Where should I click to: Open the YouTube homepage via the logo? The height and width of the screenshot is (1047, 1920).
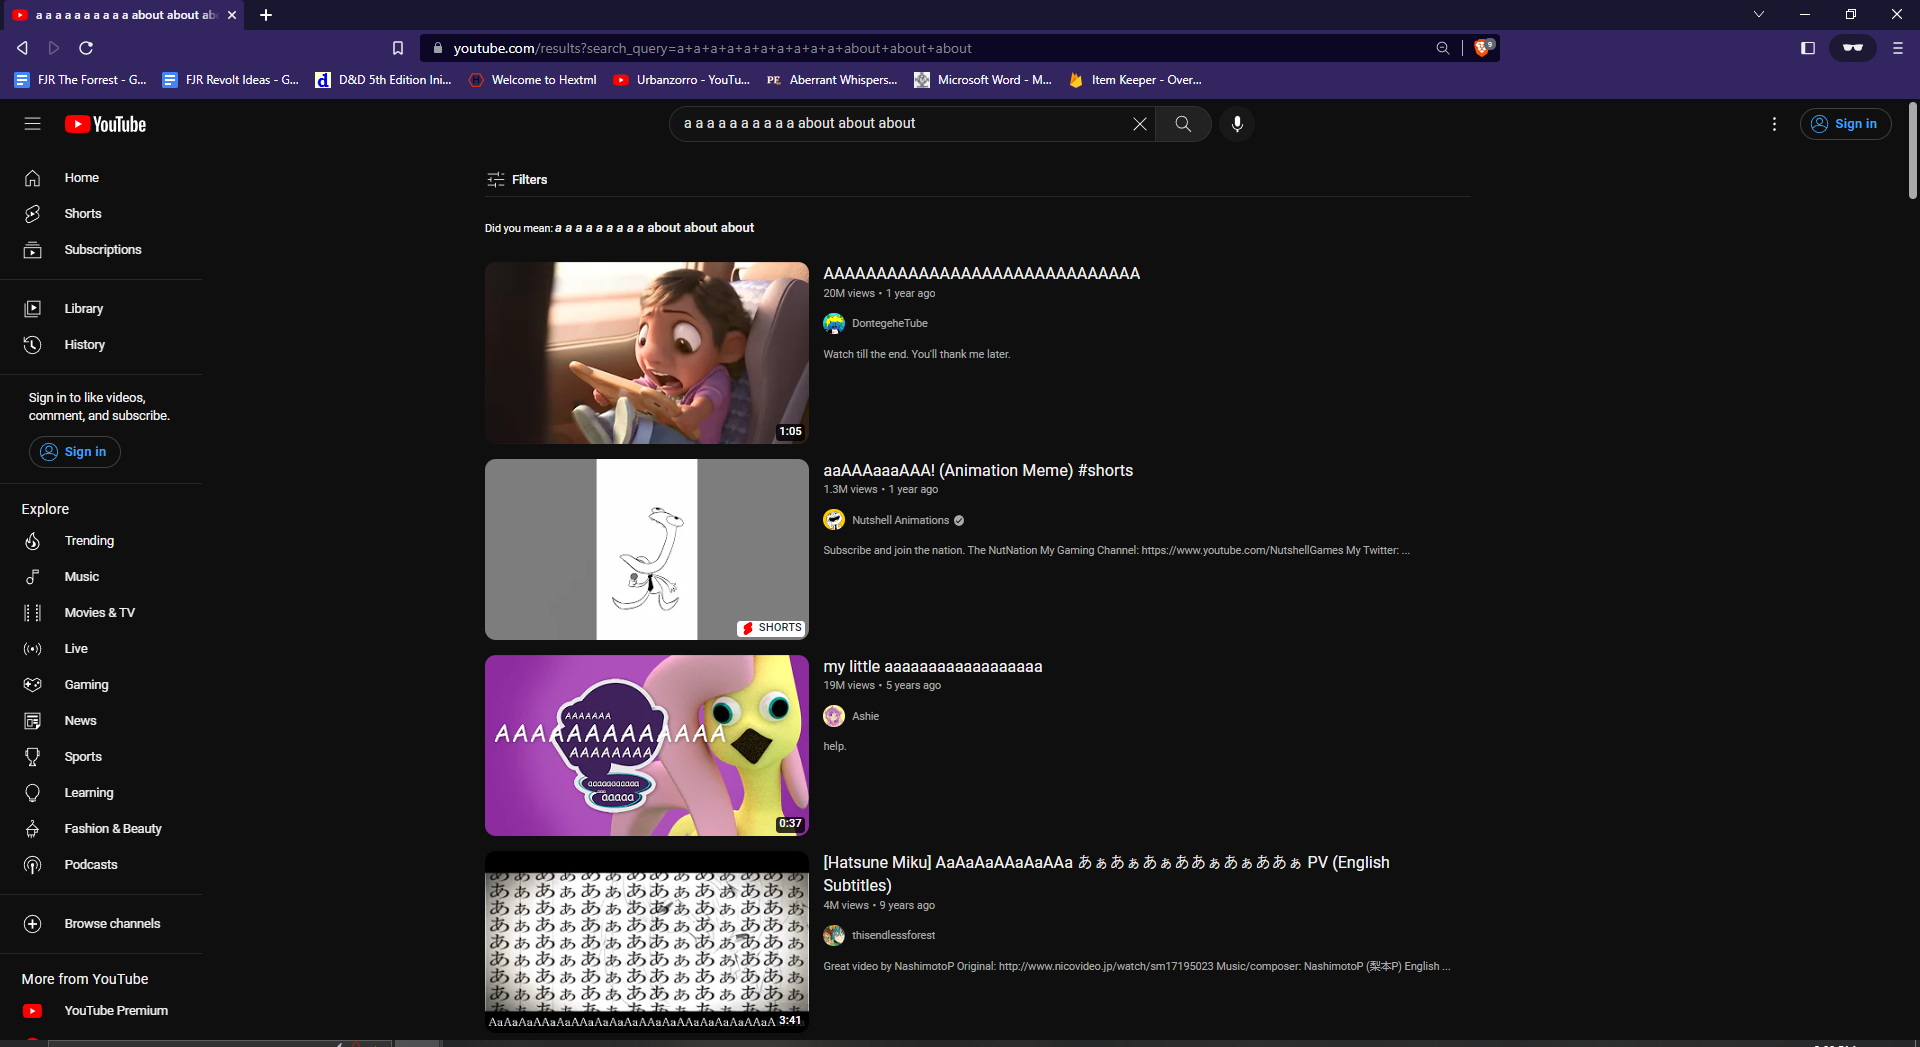[104, 124]
